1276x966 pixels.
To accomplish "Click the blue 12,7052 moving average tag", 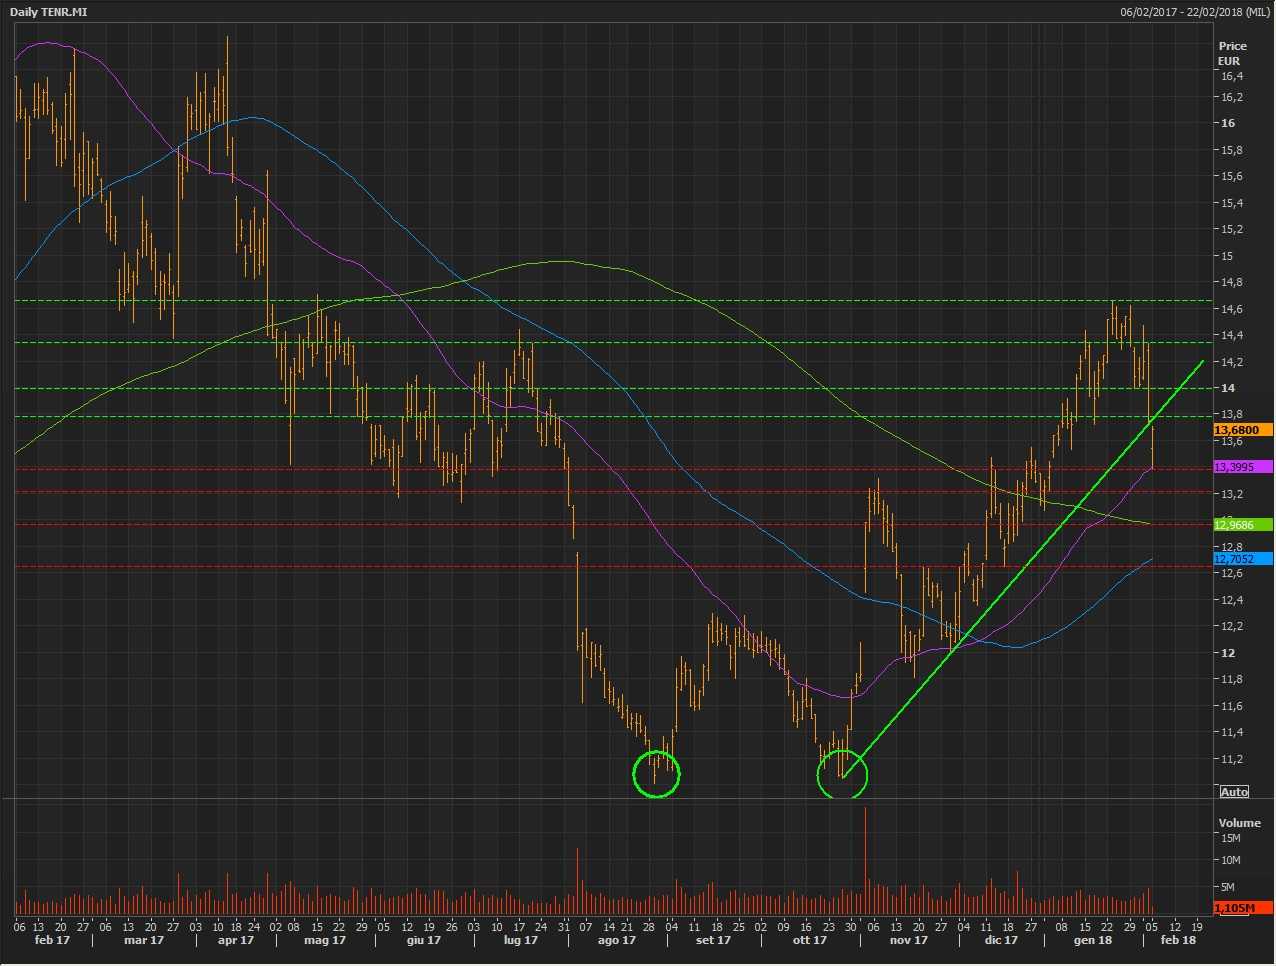I will [x=1243, y=559].
